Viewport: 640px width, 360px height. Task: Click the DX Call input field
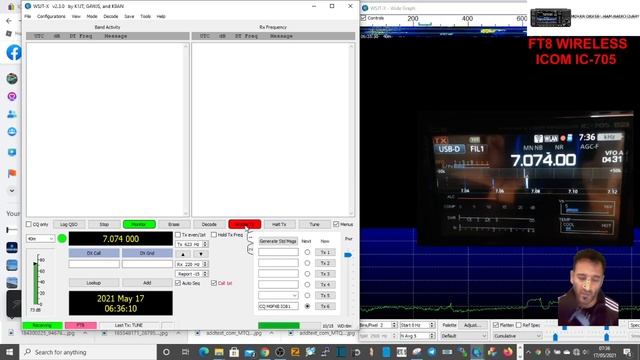pos(94,264)
